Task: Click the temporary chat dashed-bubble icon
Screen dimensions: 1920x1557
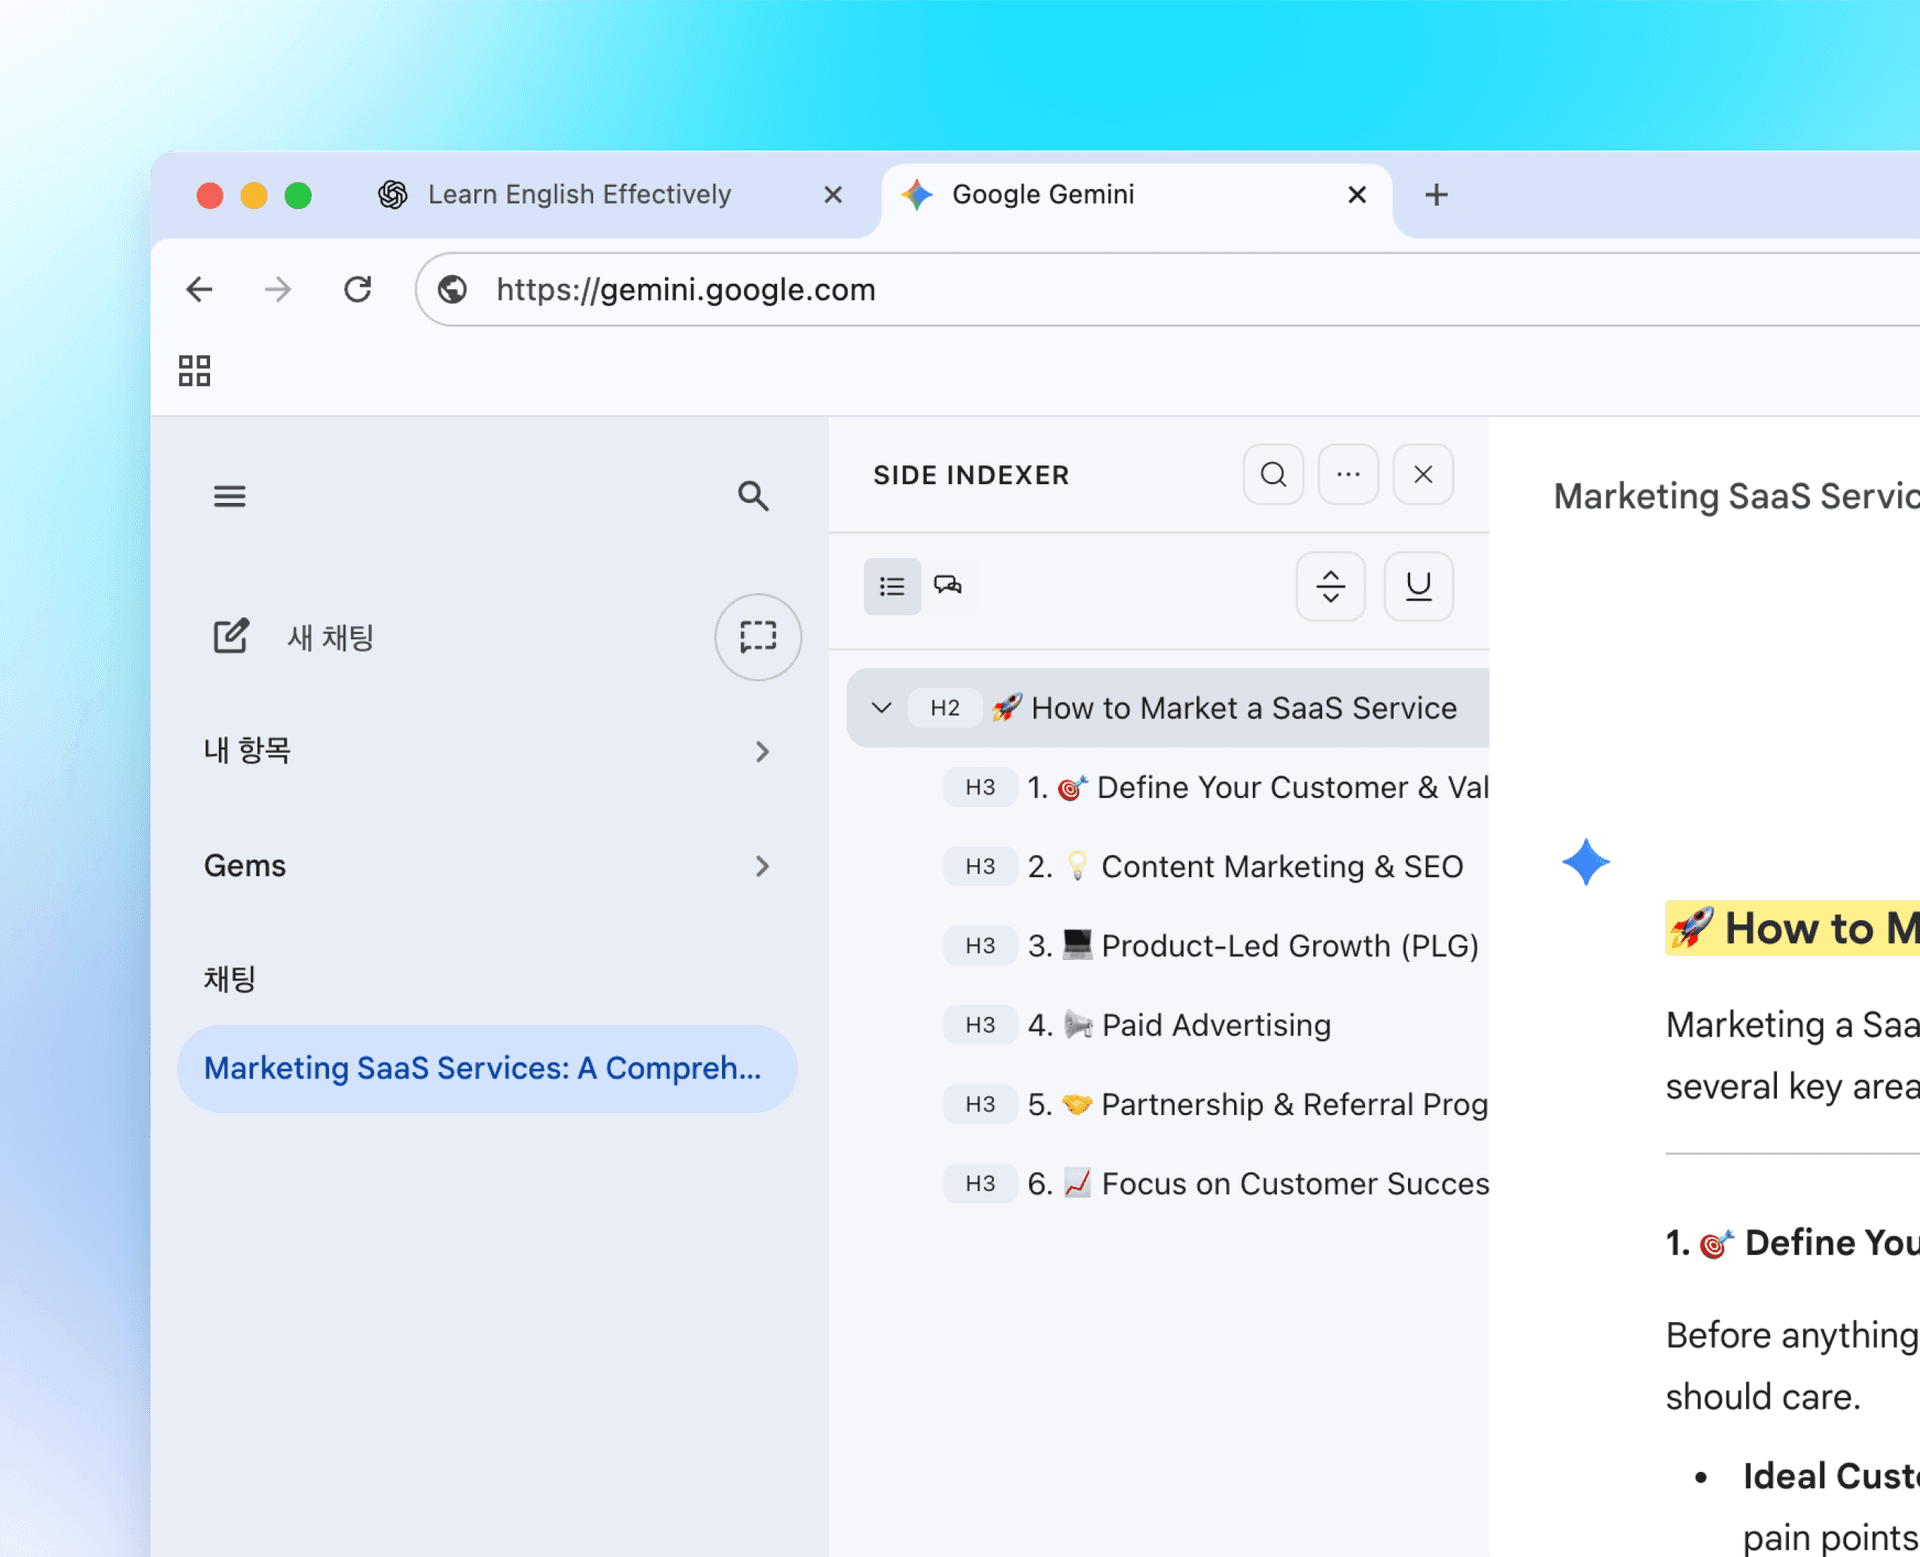Action: (757, 637)
